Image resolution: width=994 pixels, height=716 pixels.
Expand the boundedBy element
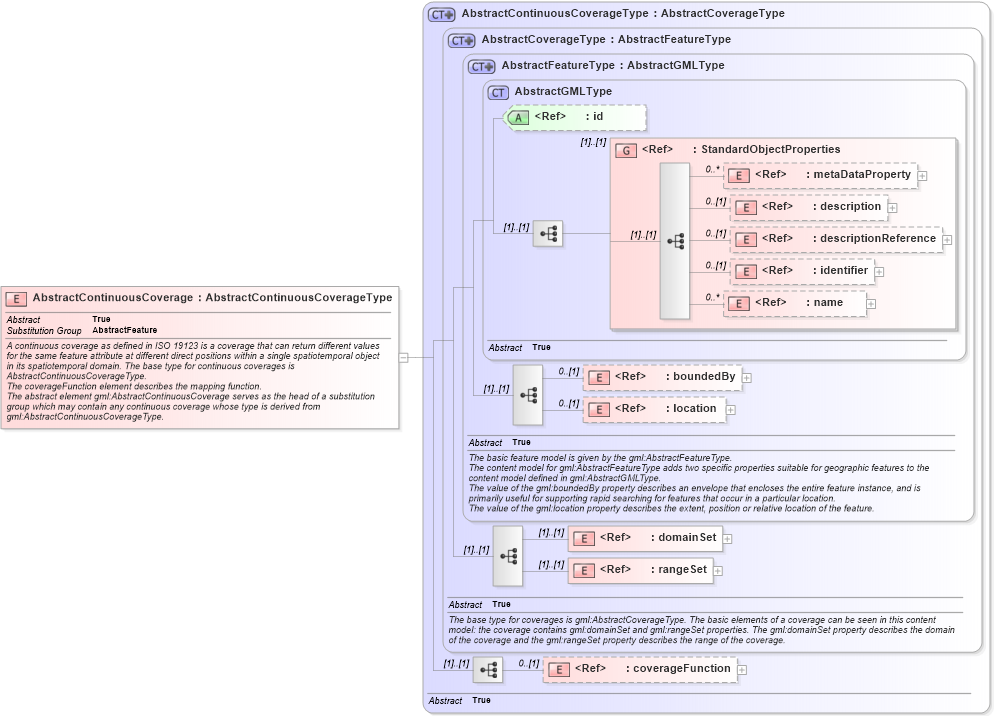tap(747, 378)
